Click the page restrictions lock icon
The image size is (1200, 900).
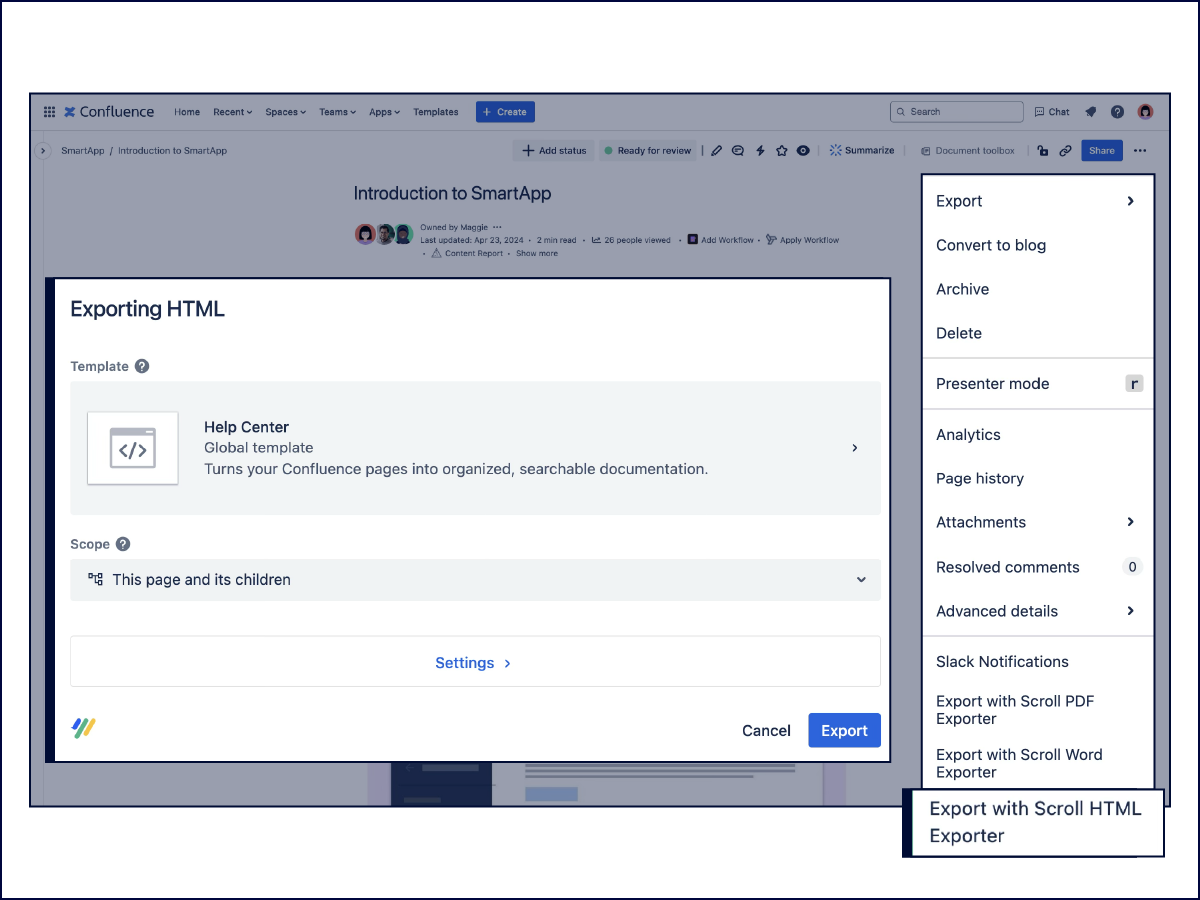tap(1043, 151)
